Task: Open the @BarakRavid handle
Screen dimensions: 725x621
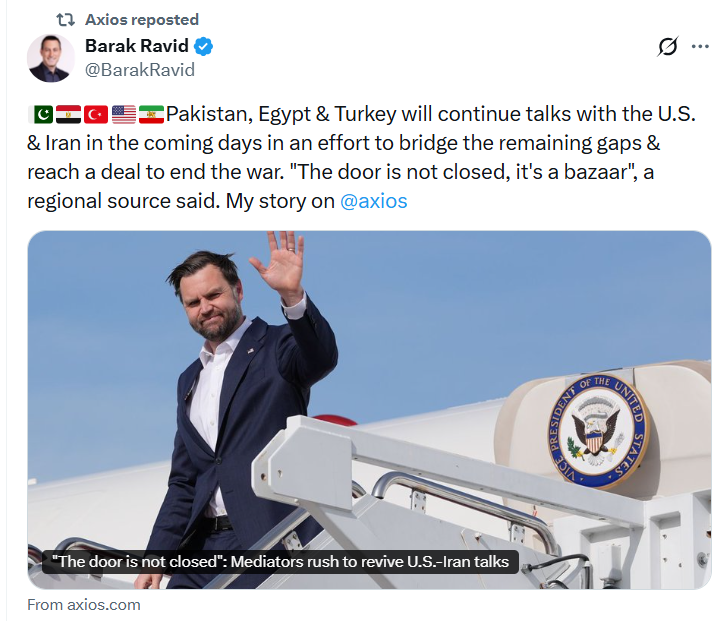Action: point(140,70)
